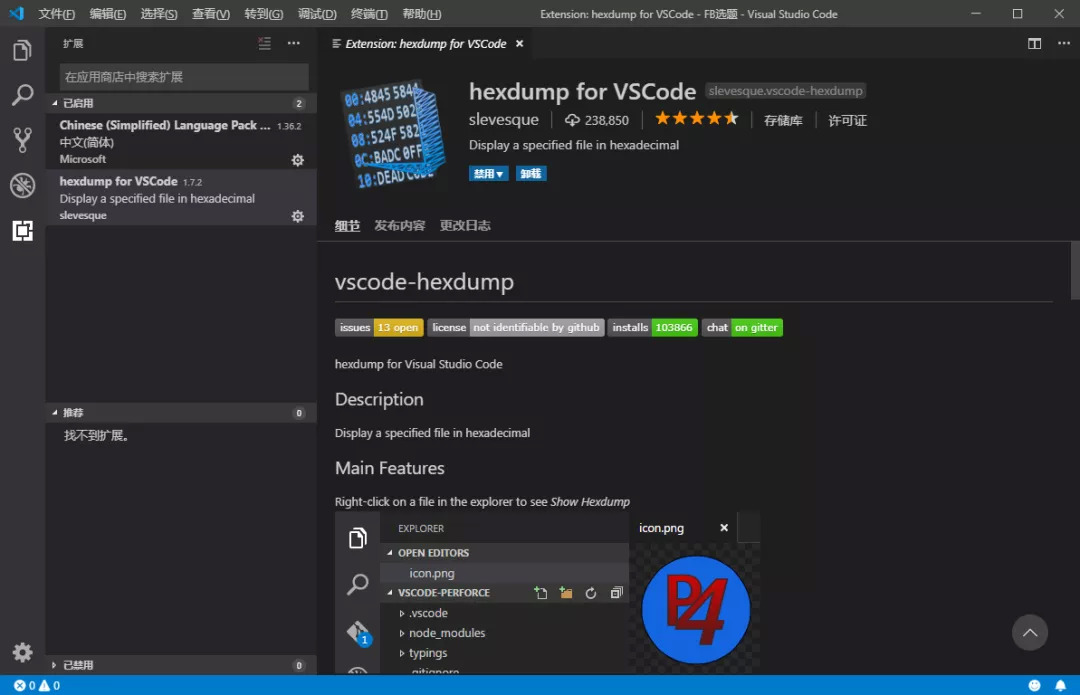This screenshot has height=695, width=1080.
Task: Click the VS Code logo in title bar
Action: point(17,14)
